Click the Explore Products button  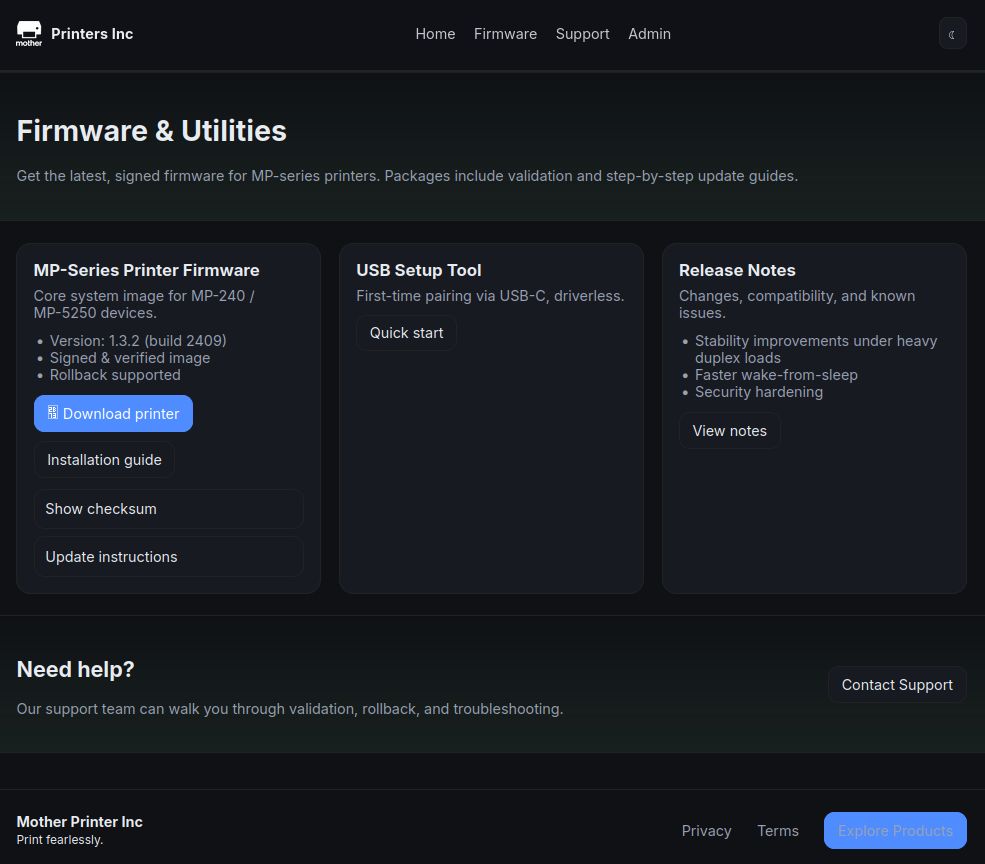pyautogui.click(x=894, y=830)
